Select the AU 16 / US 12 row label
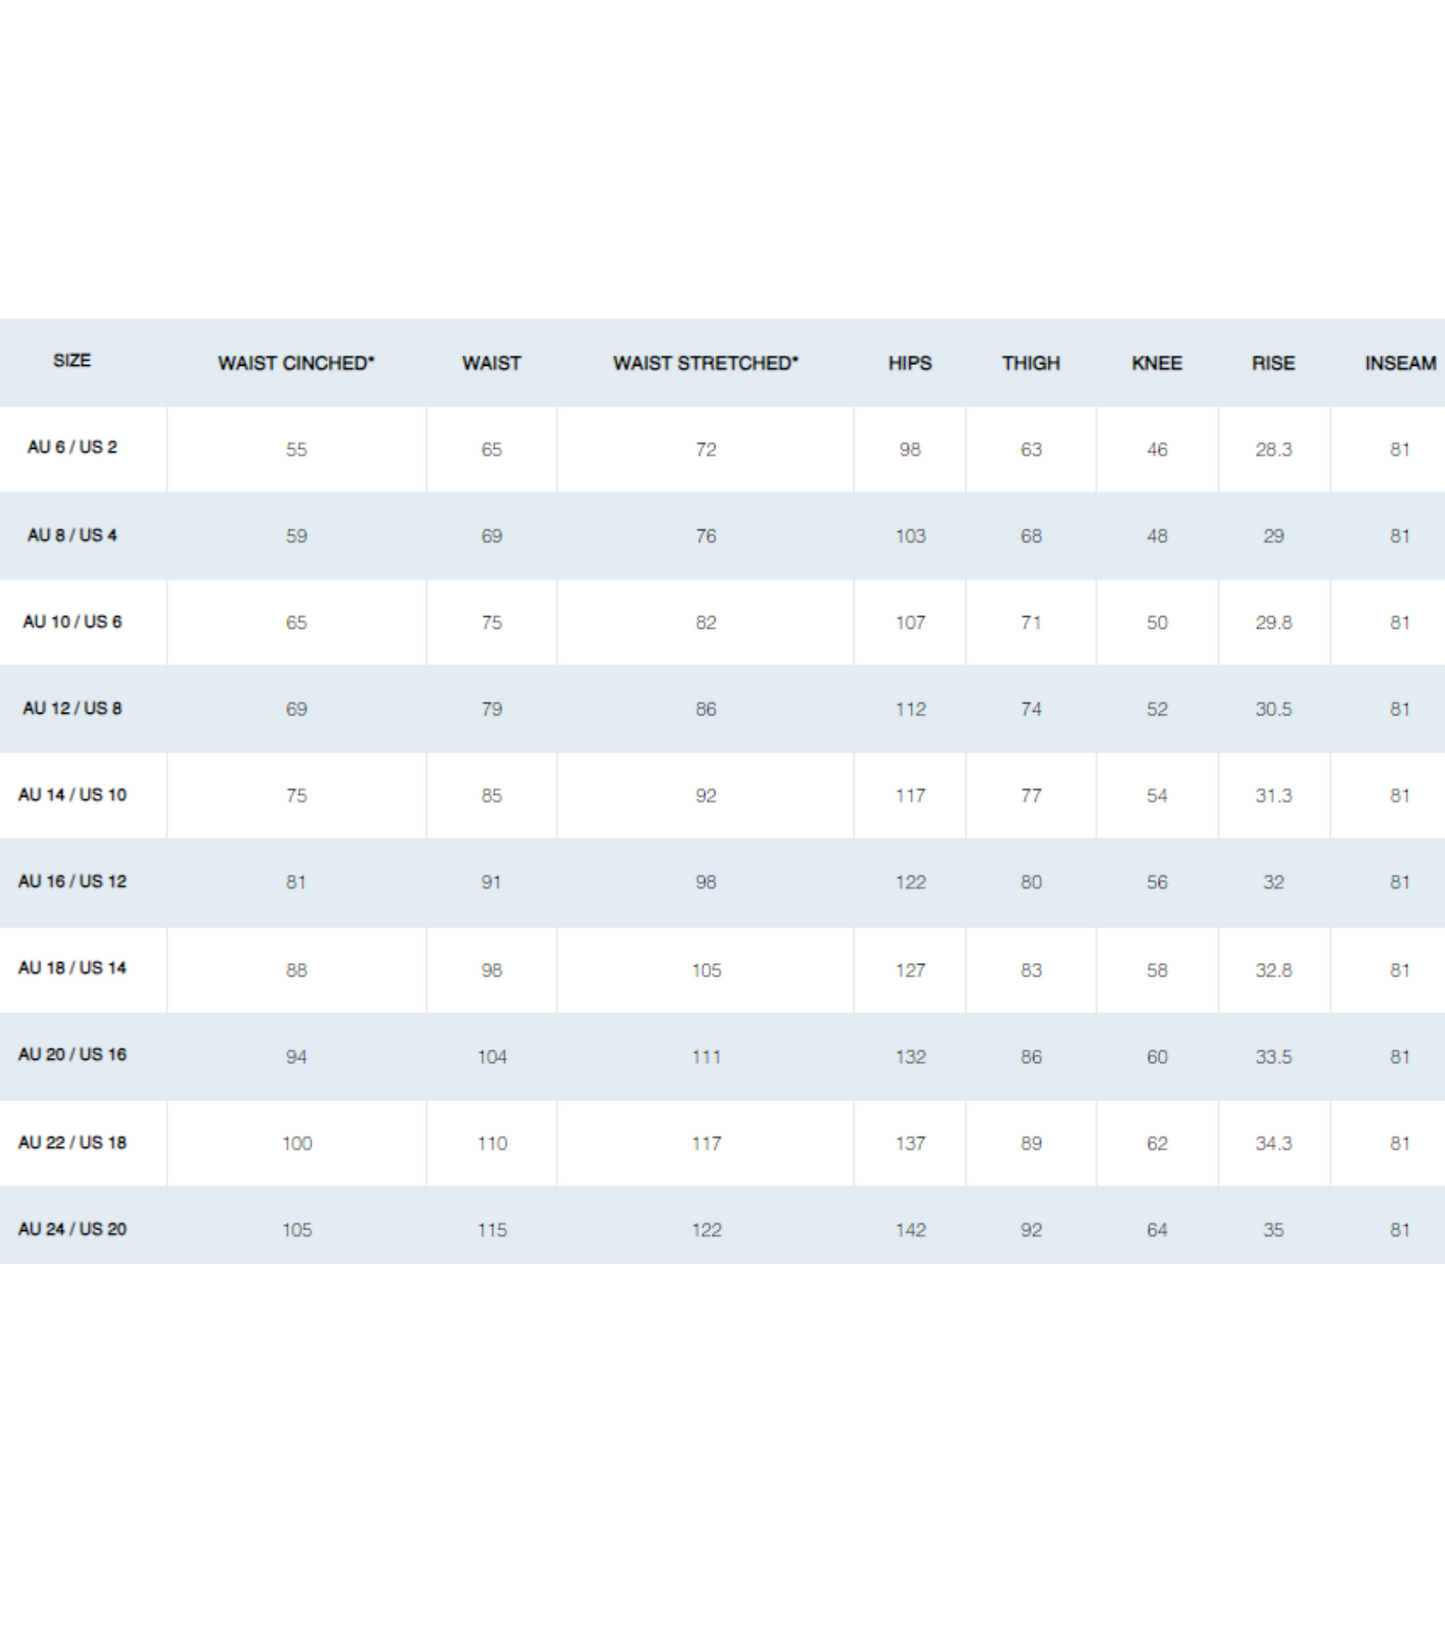 [x=72, y=881]
